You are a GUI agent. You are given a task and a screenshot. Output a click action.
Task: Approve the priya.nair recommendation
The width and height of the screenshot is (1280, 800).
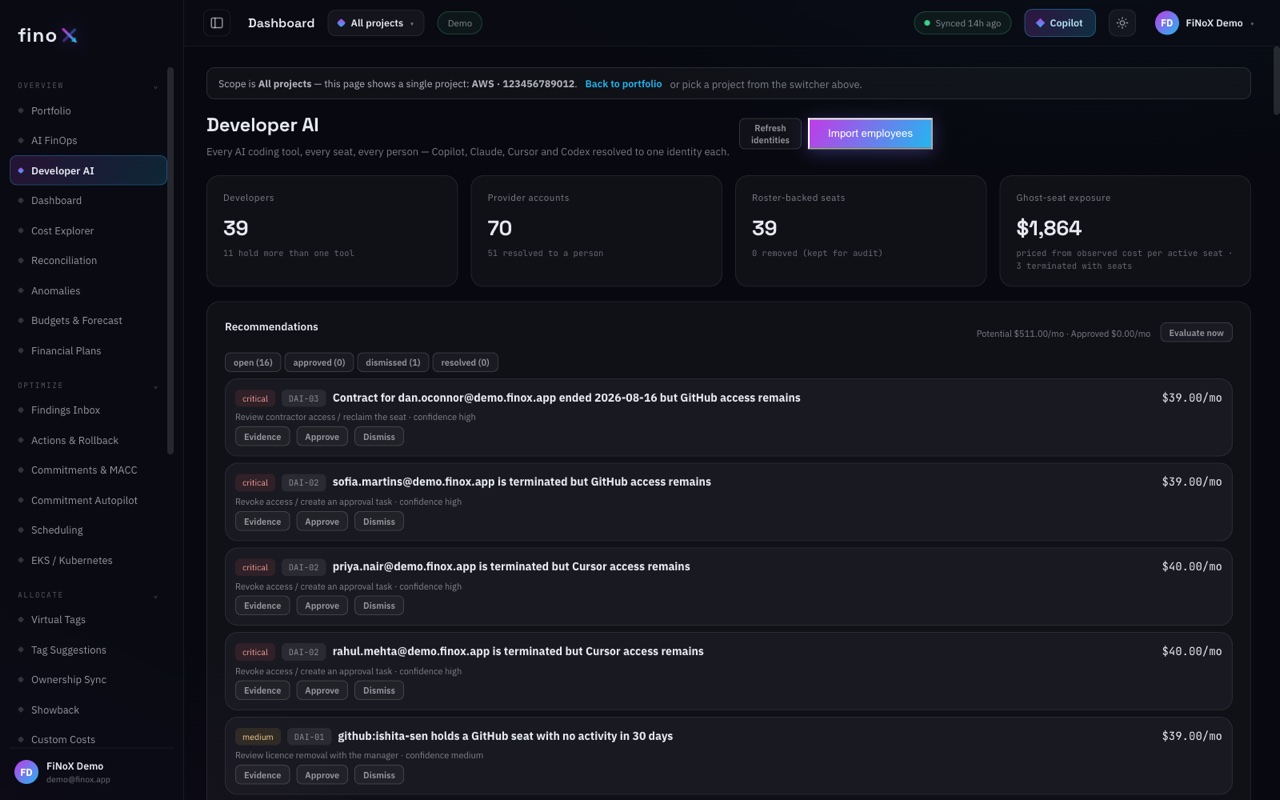tap(322, 606)
